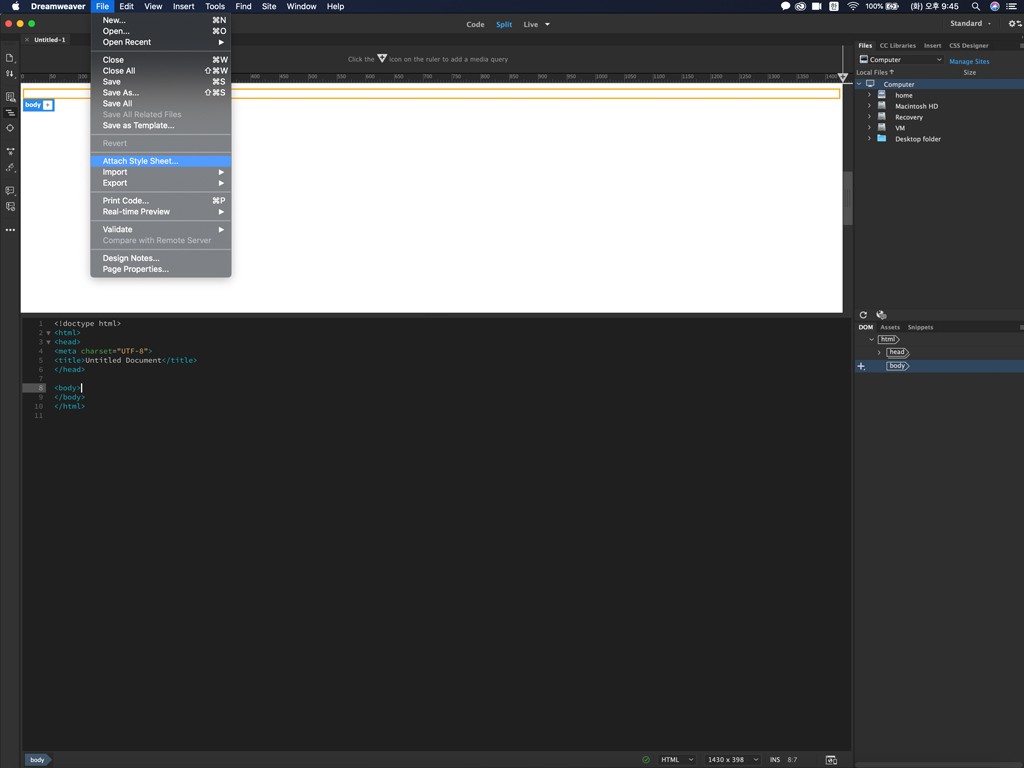Switch to the CC Libraries tab
The width and height of the screenshot is (1024, 768).
(x=897, y=46)
